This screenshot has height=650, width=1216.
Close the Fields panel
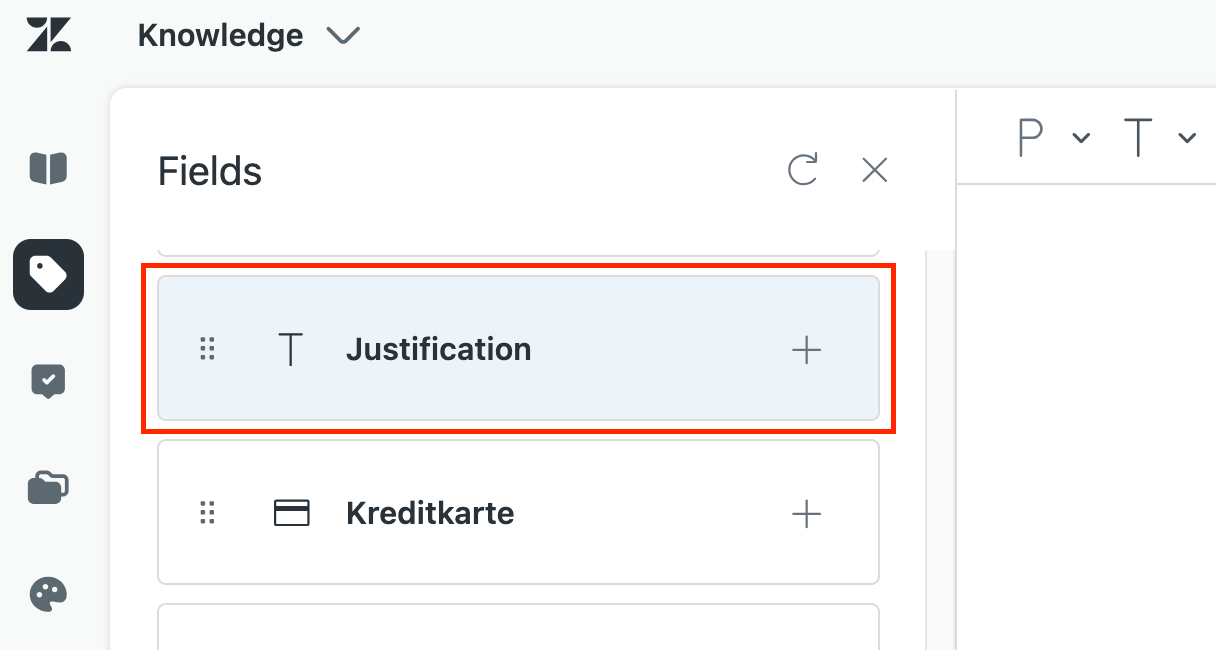[875, 171]
